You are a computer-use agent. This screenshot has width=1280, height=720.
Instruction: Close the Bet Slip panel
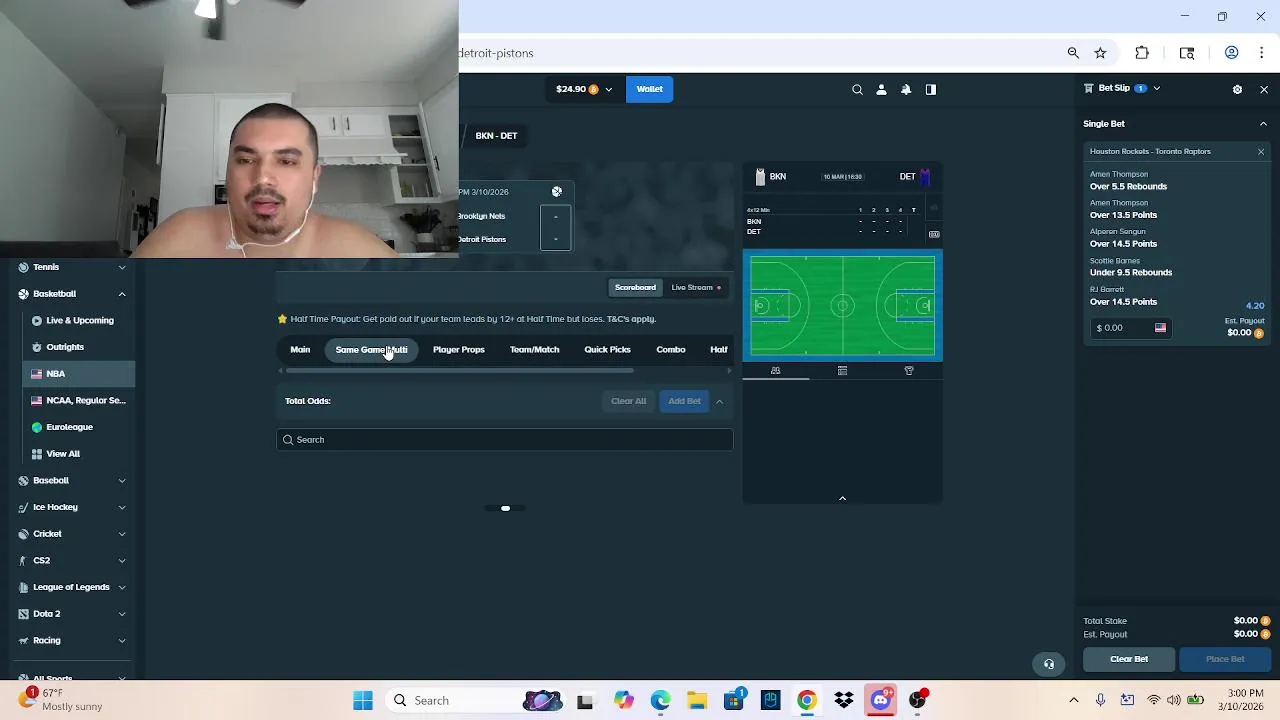(1264, 89)
